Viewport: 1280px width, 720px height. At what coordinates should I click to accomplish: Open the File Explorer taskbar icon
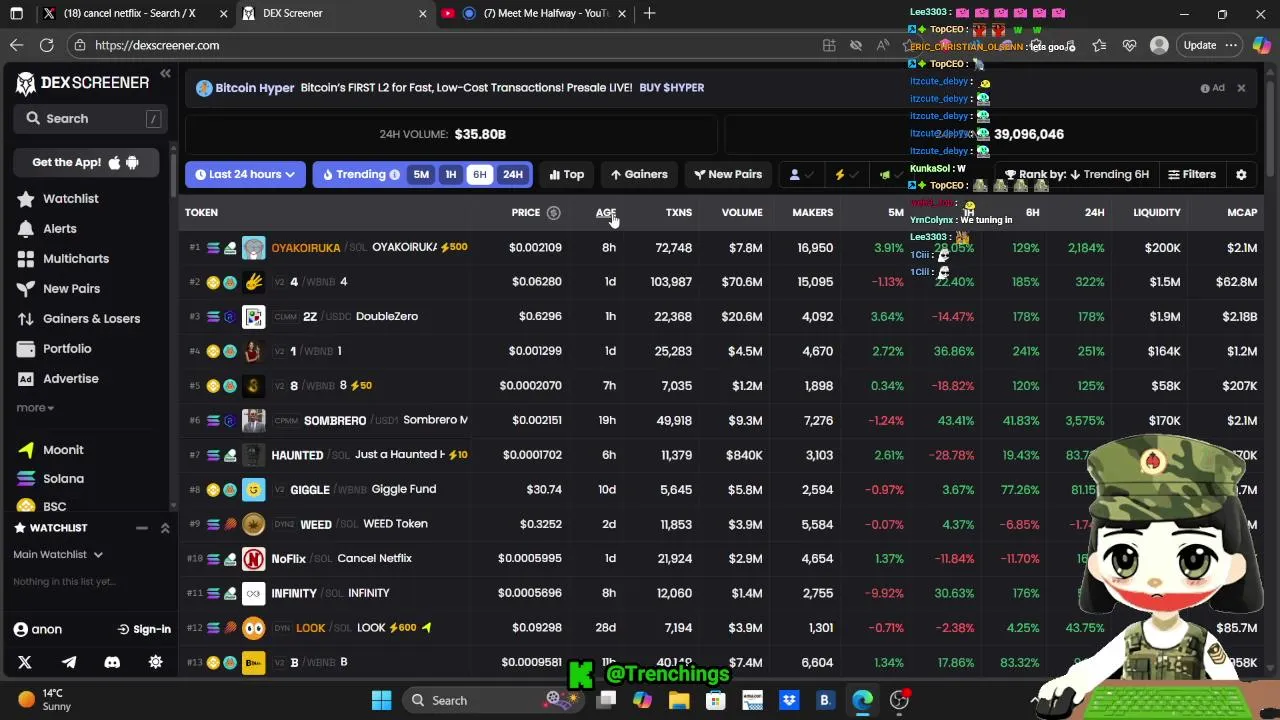tap(679, 700)
